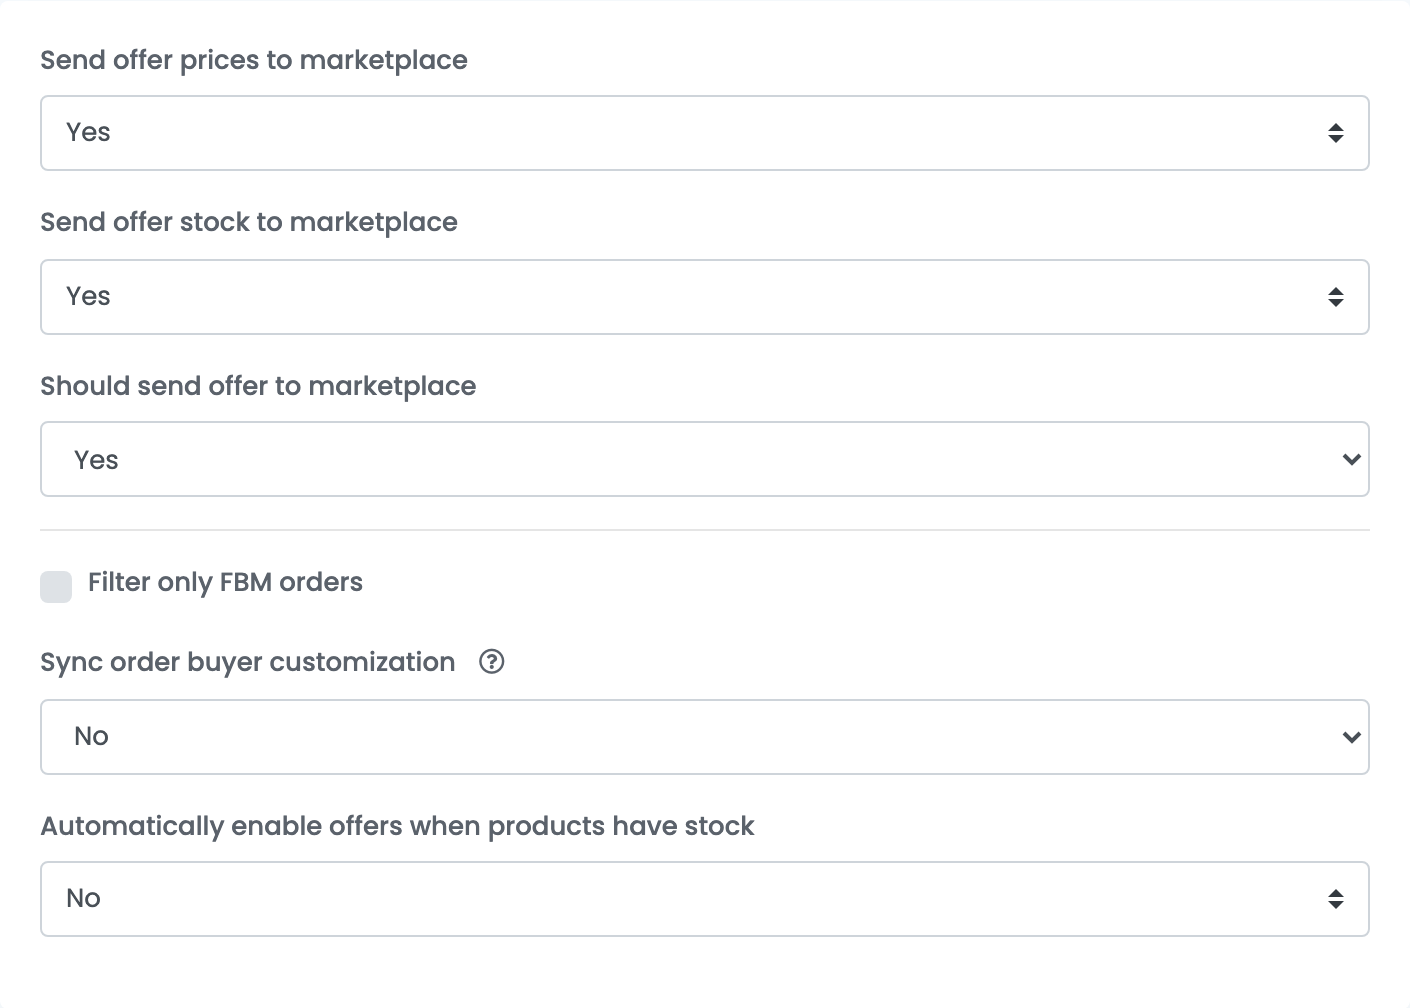The image size is (1410, 1008).
Task: Open the 'Automatically enable offers when products have stock' dropdown
Action: click(x=704, y=899)
